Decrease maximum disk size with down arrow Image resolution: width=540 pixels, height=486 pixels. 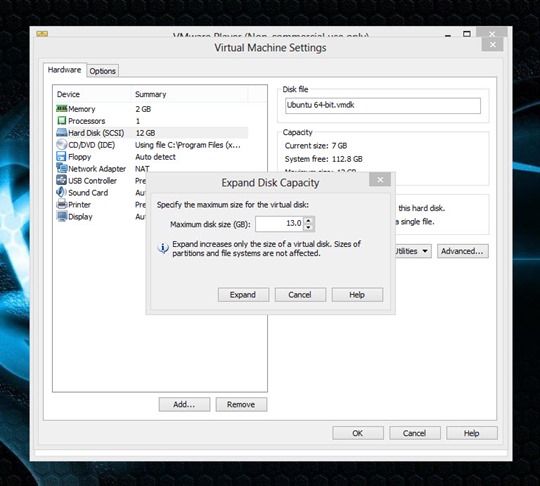click(x=309, y=227)
